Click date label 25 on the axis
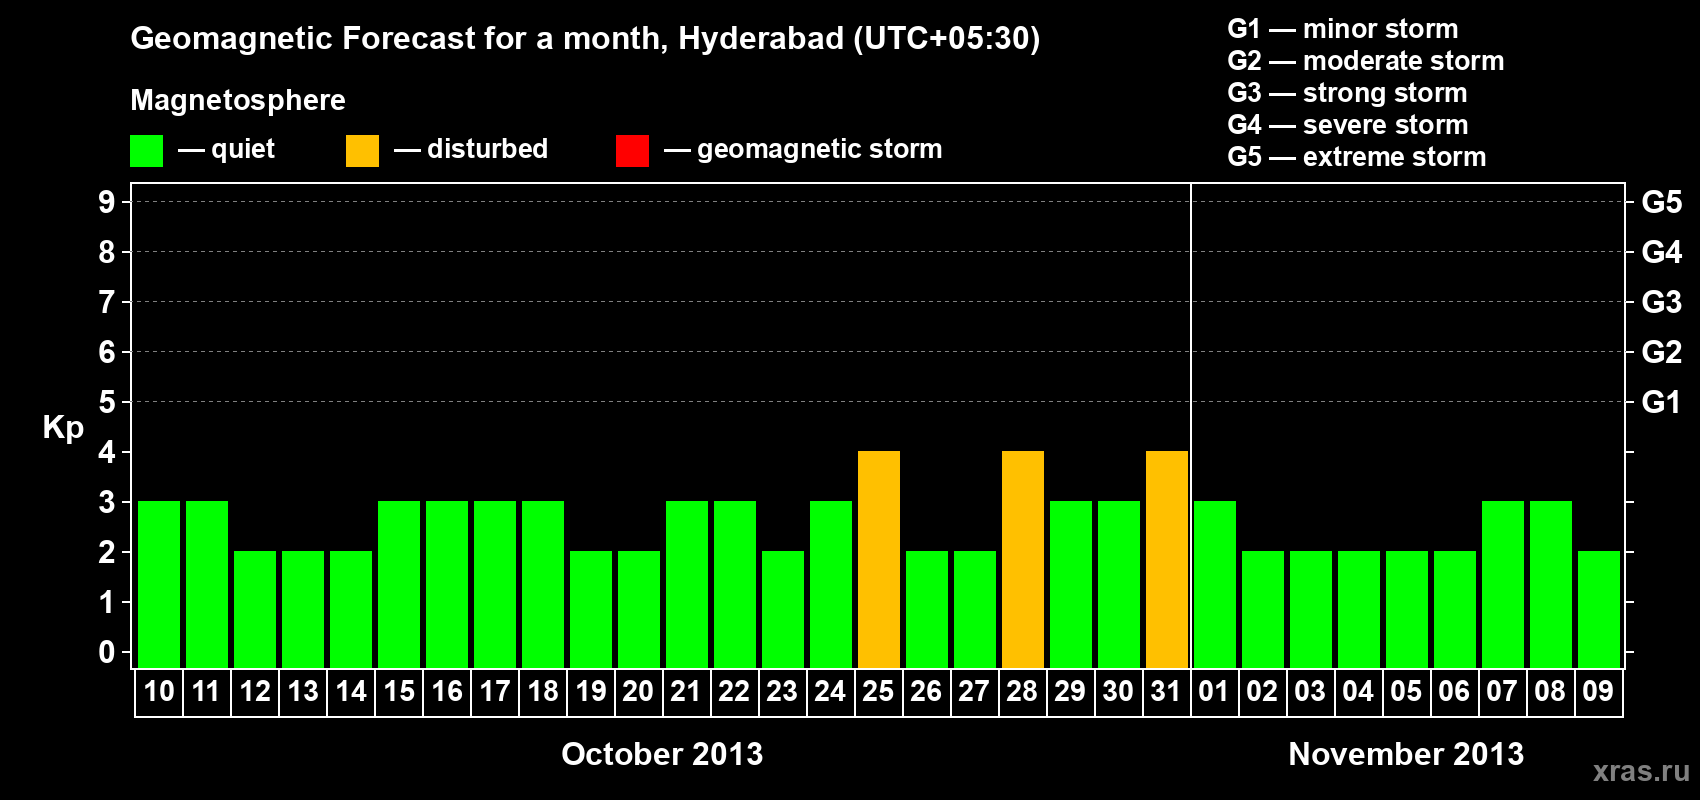Image resolution: width=1700 pixels, height=800 pixels. point(879,691)
